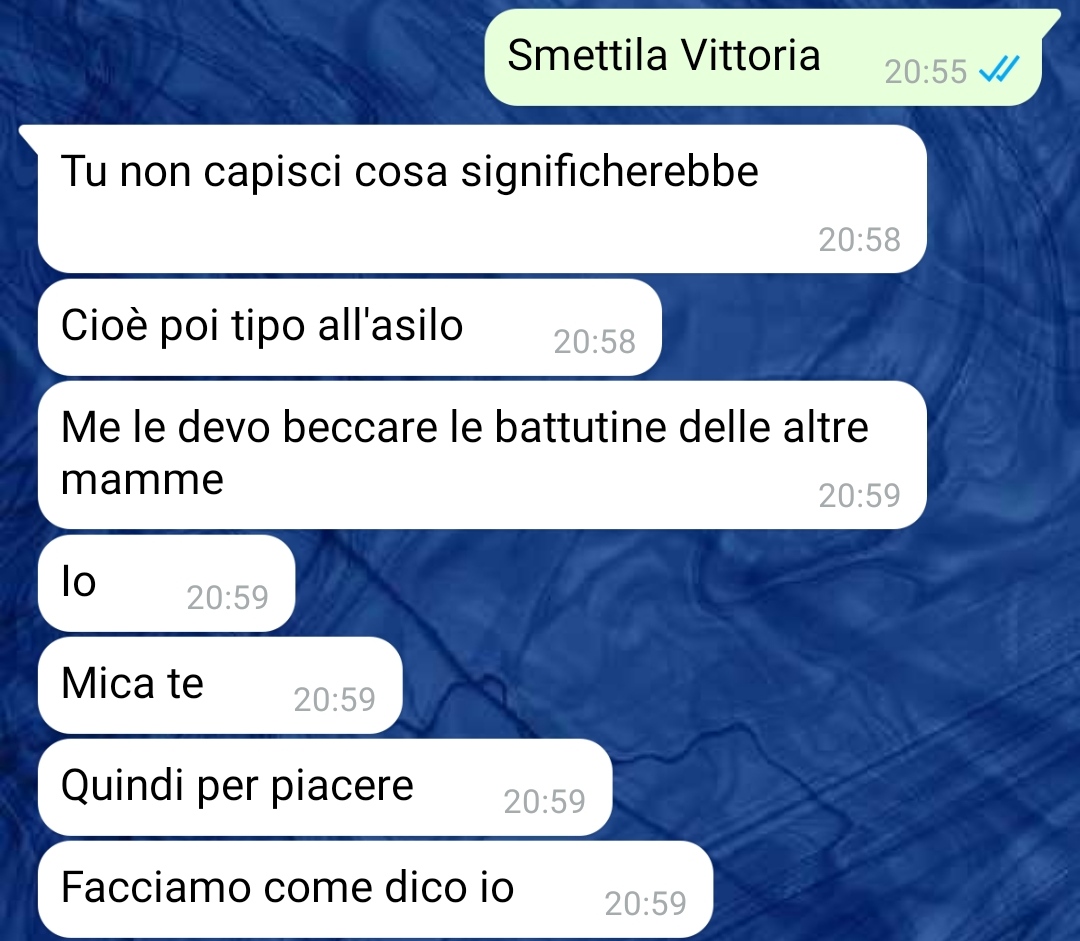Click the 20:58 timestamp beside 'all'asilo' message
The height and width of the screenshot is (941, 1080).
coord(594,342)
